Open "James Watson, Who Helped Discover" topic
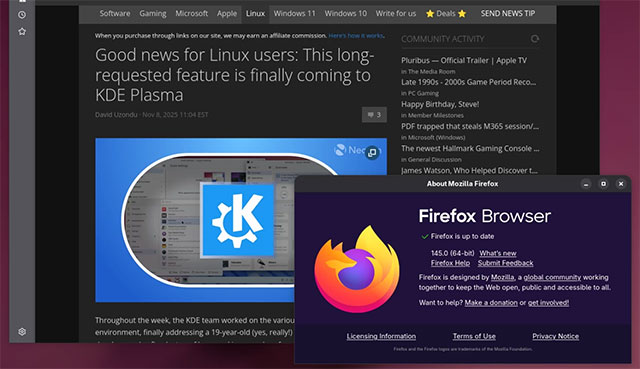Screen dimensions: 640x369 pos(469,170)
